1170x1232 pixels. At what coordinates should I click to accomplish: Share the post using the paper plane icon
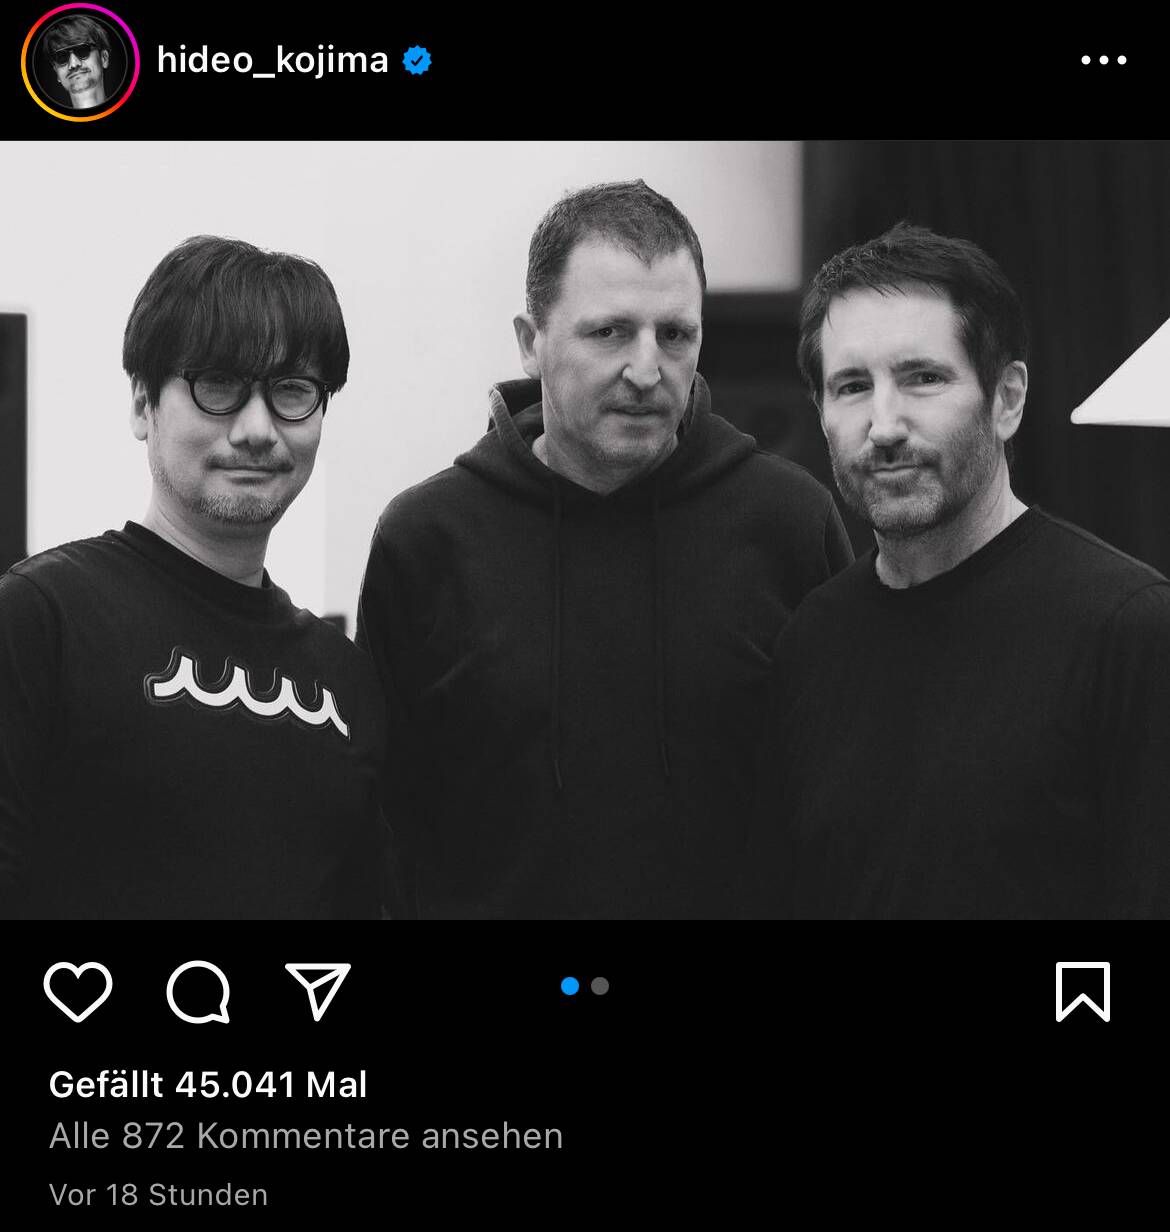tap(318, 991)
